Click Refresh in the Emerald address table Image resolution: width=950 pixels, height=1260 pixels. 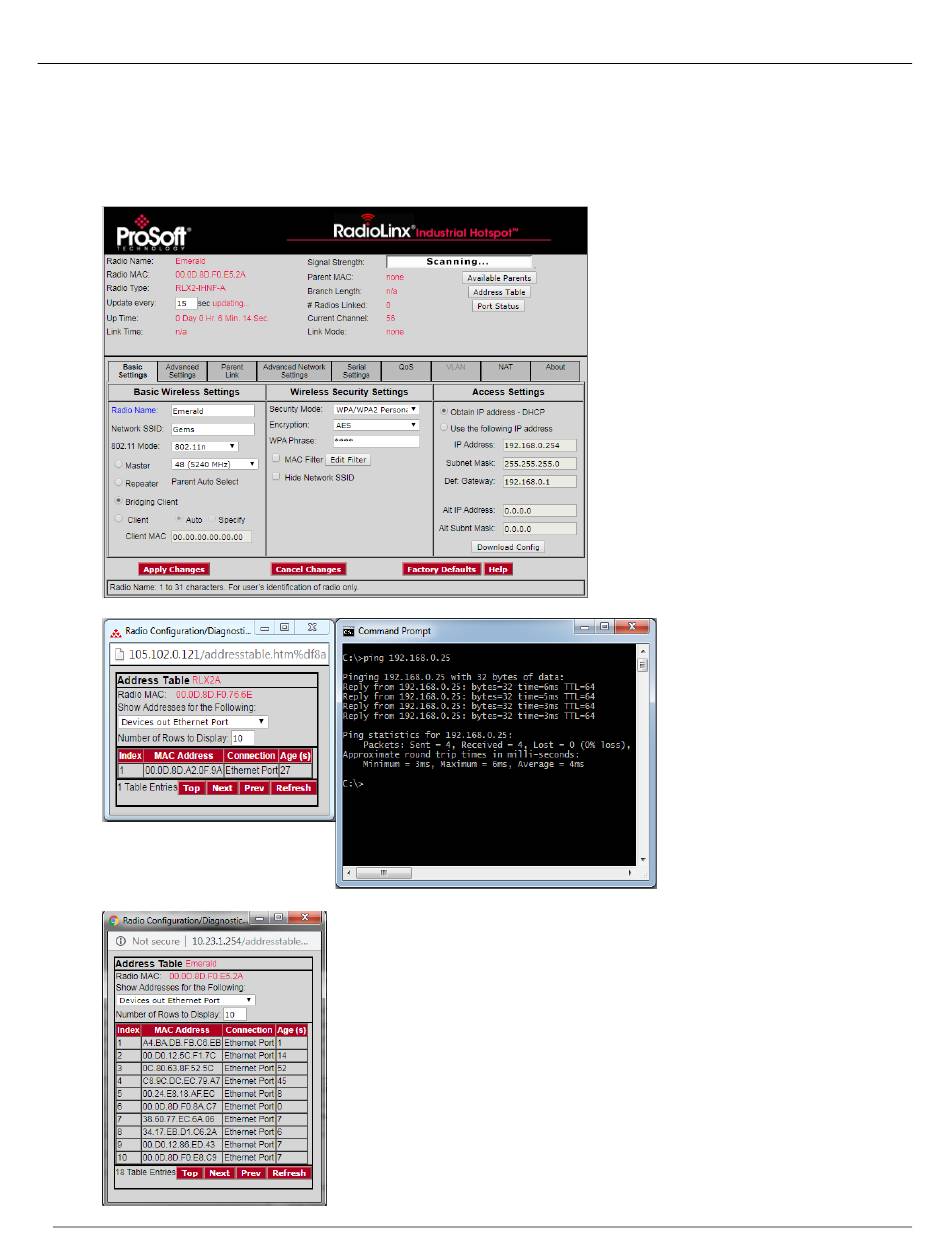point(289,1173)
